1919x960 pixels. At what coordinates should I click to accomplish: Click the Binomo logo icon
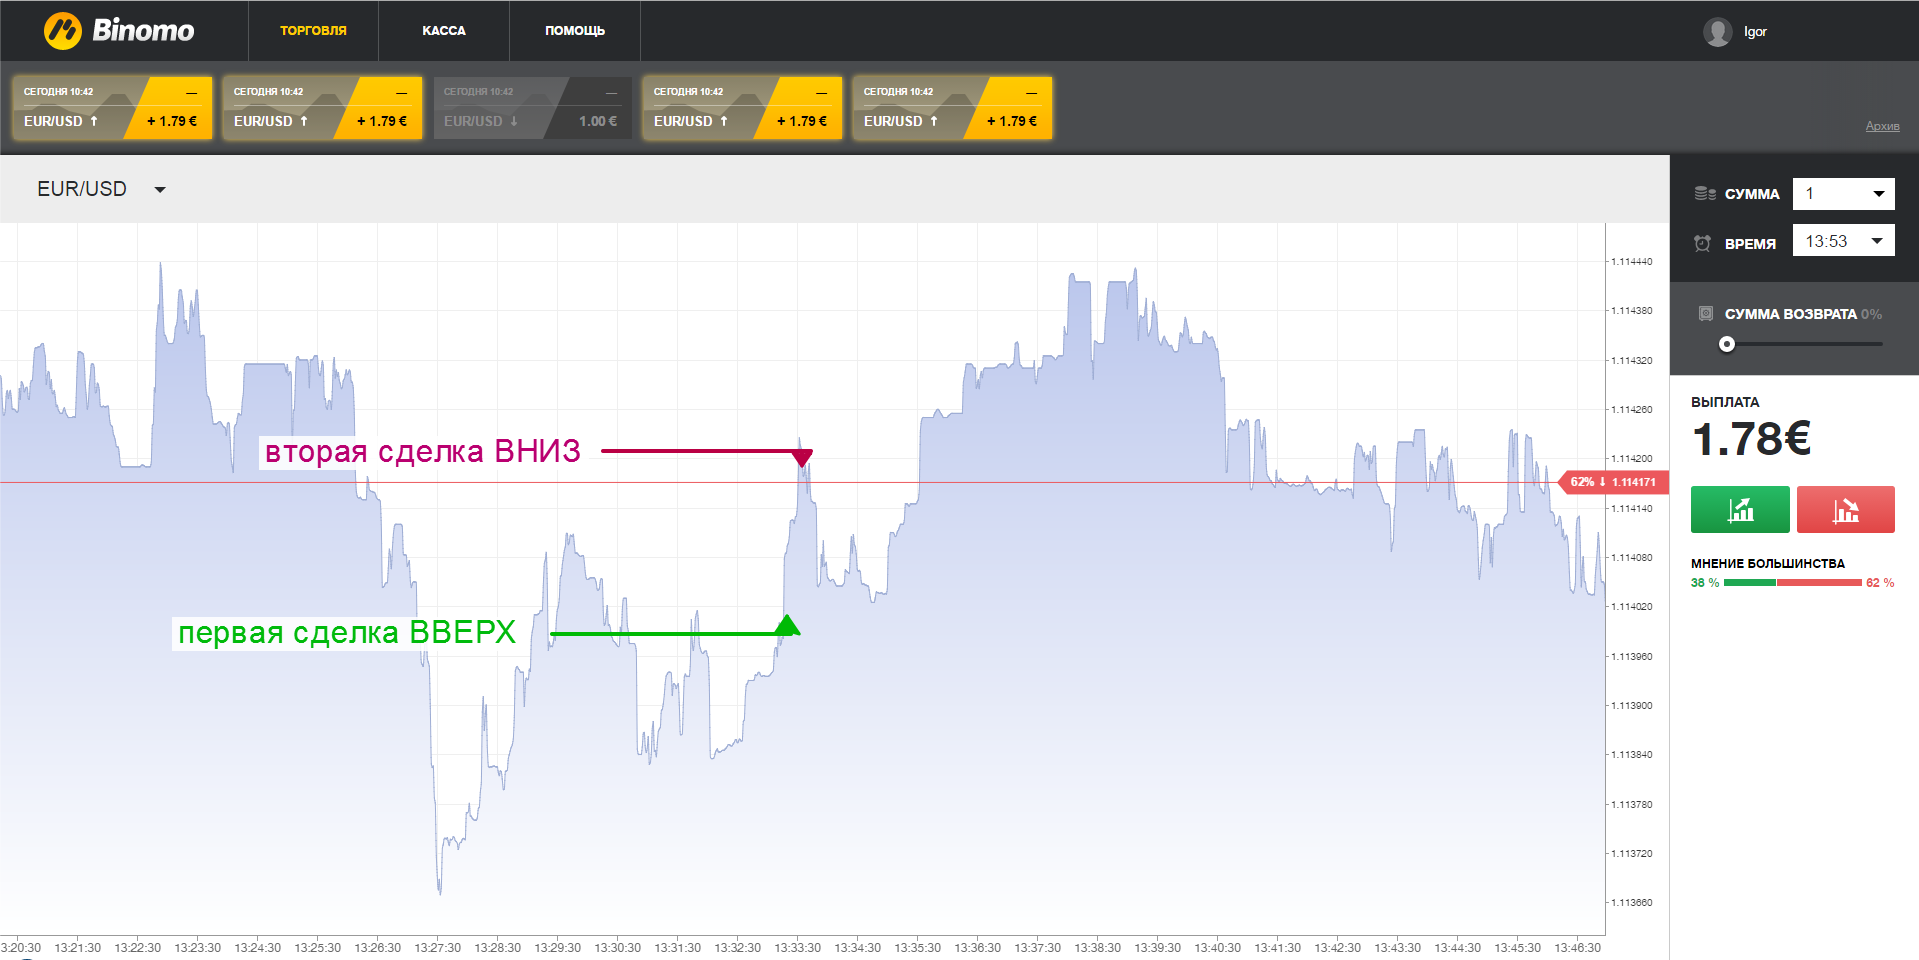62,31
